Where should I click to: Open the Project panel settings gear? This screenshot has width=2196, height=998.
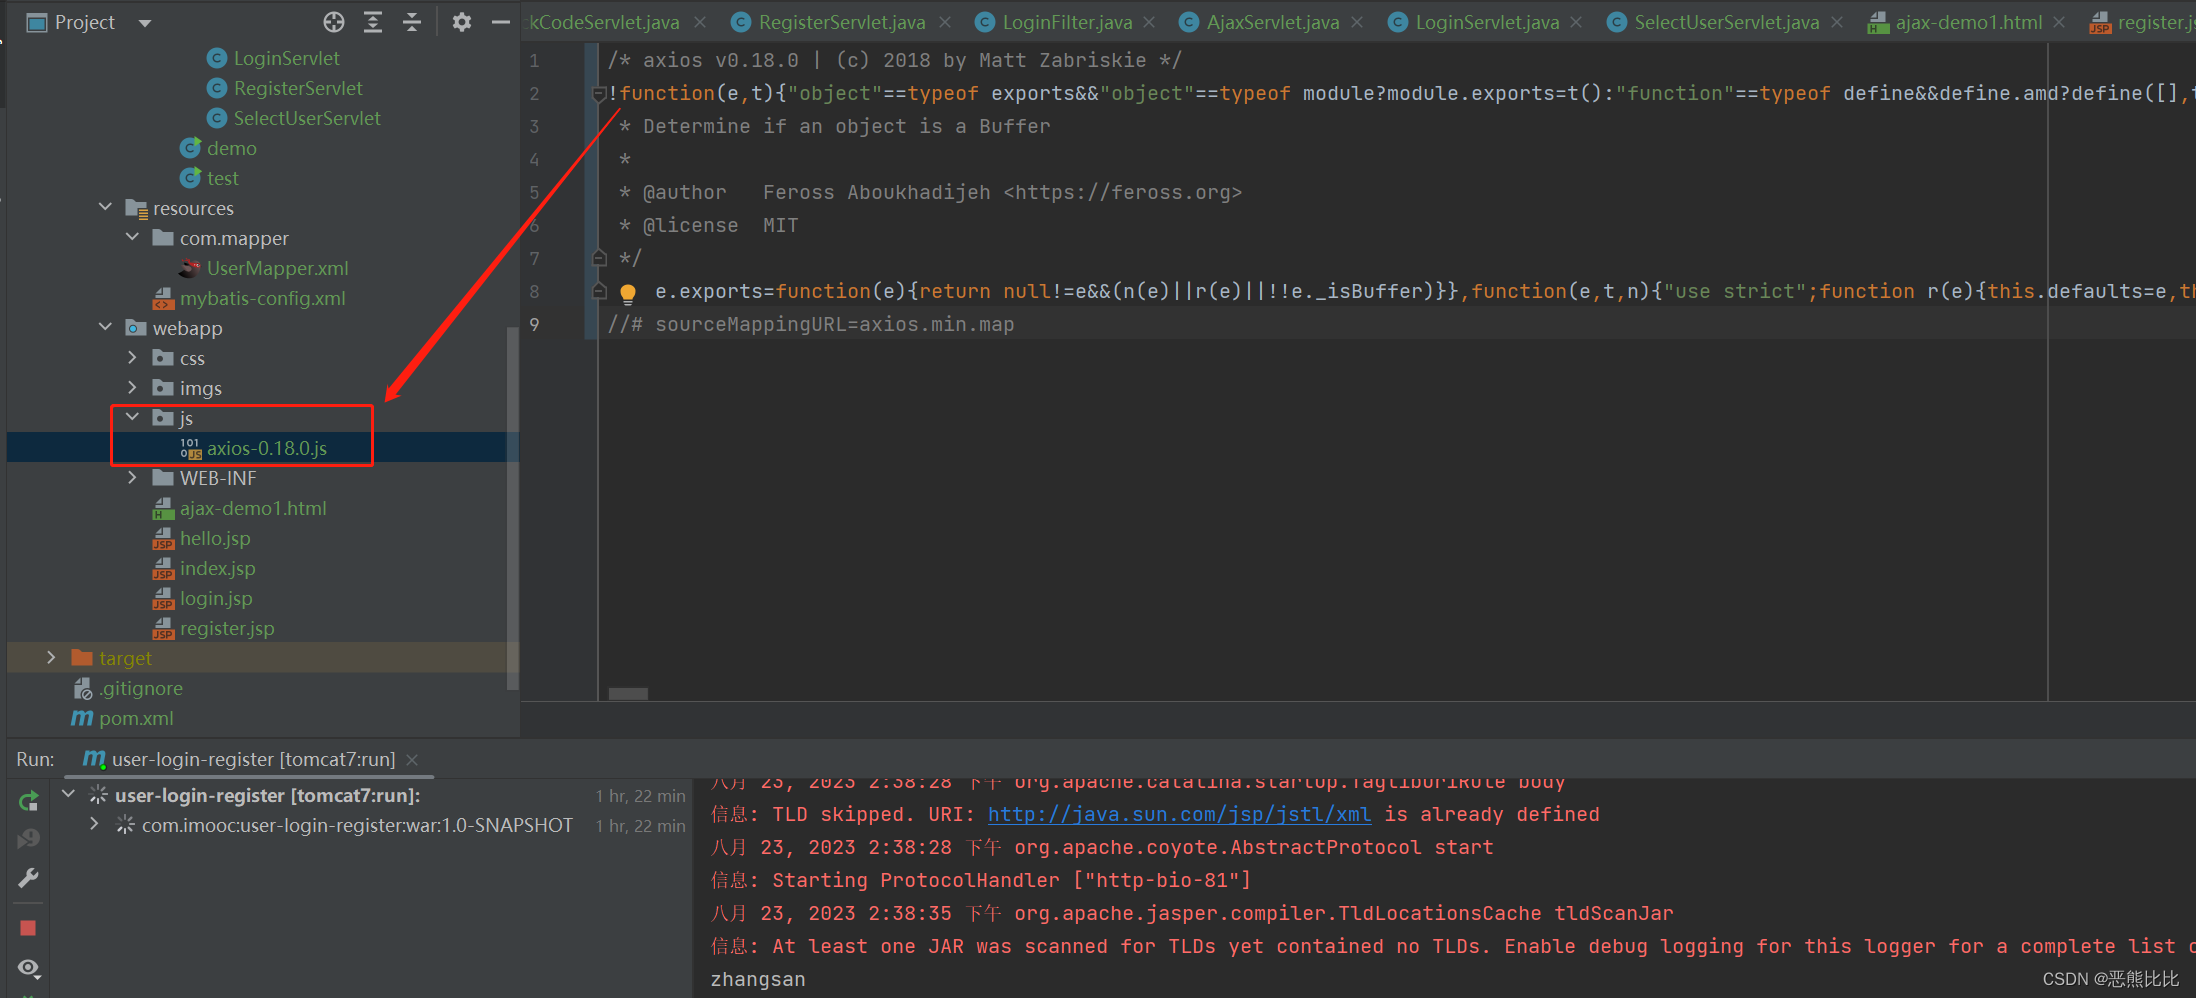click(461, 22)
